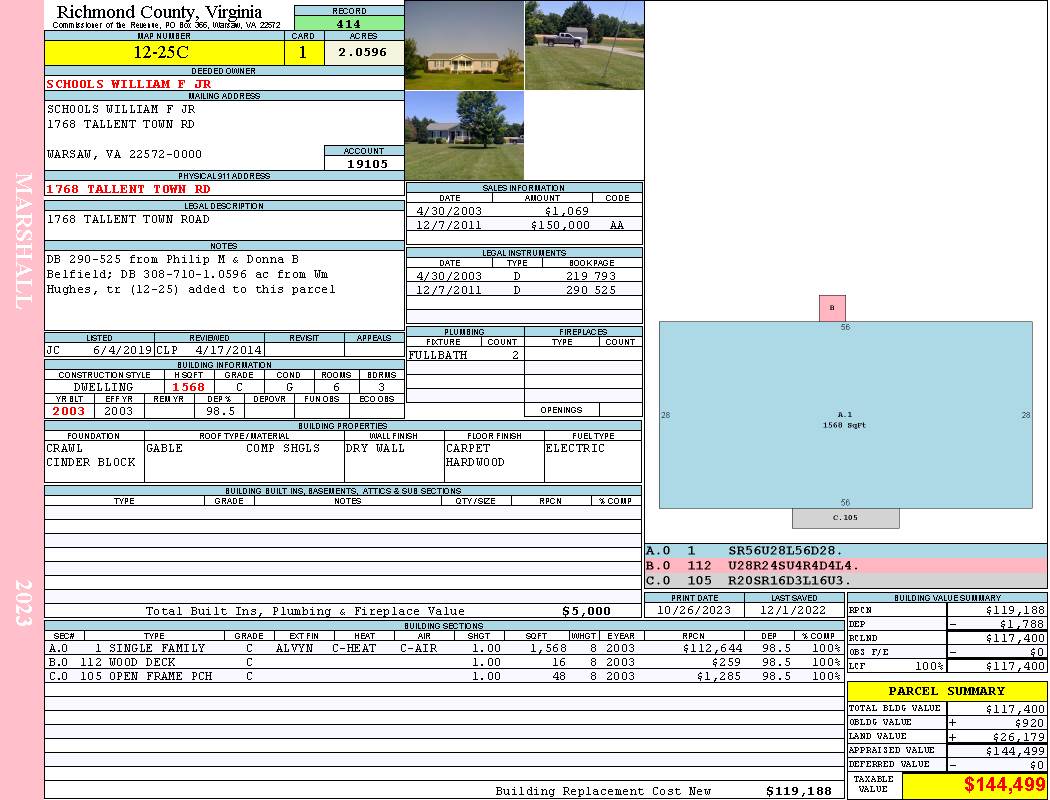Select the yellow map number 12-25C field

point(163,53)
